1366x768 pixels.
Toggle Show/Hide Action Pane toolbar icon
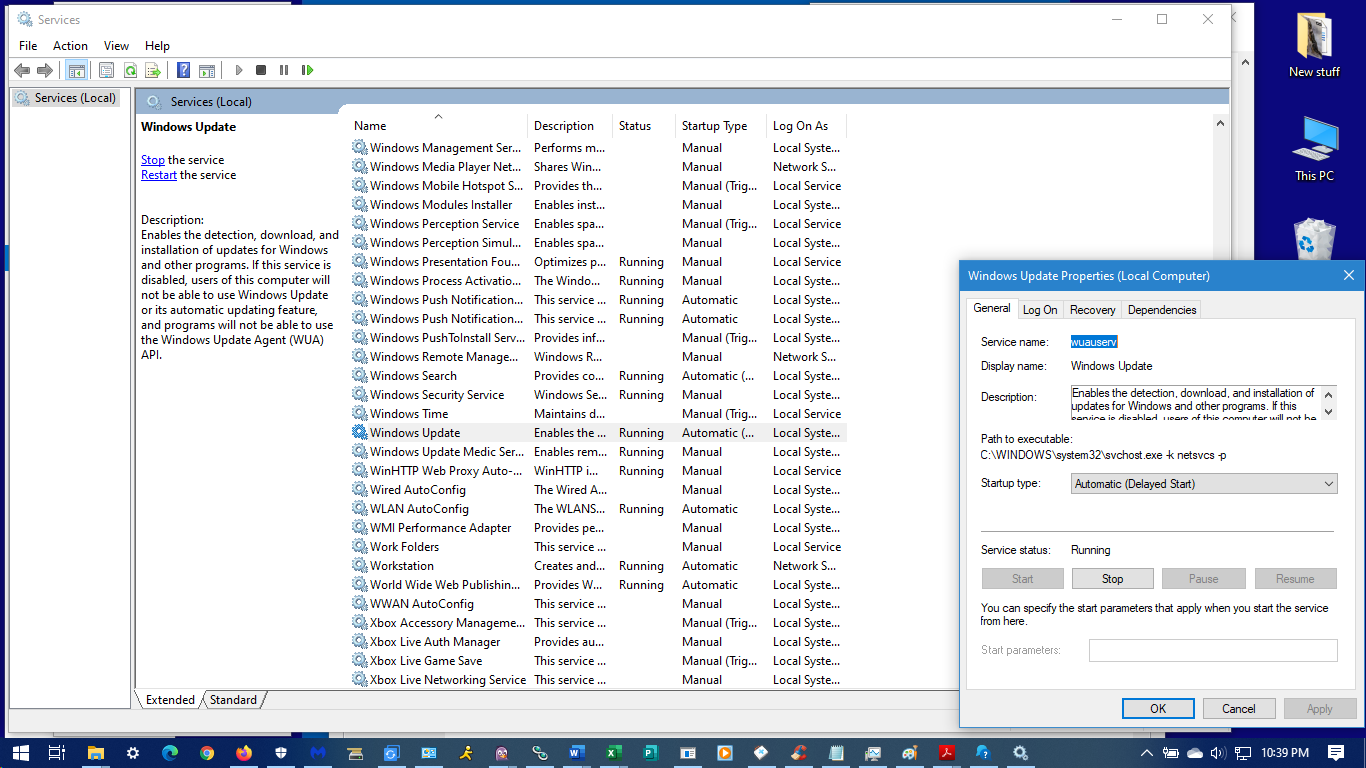pyautogui.click(x=207, y=70)
